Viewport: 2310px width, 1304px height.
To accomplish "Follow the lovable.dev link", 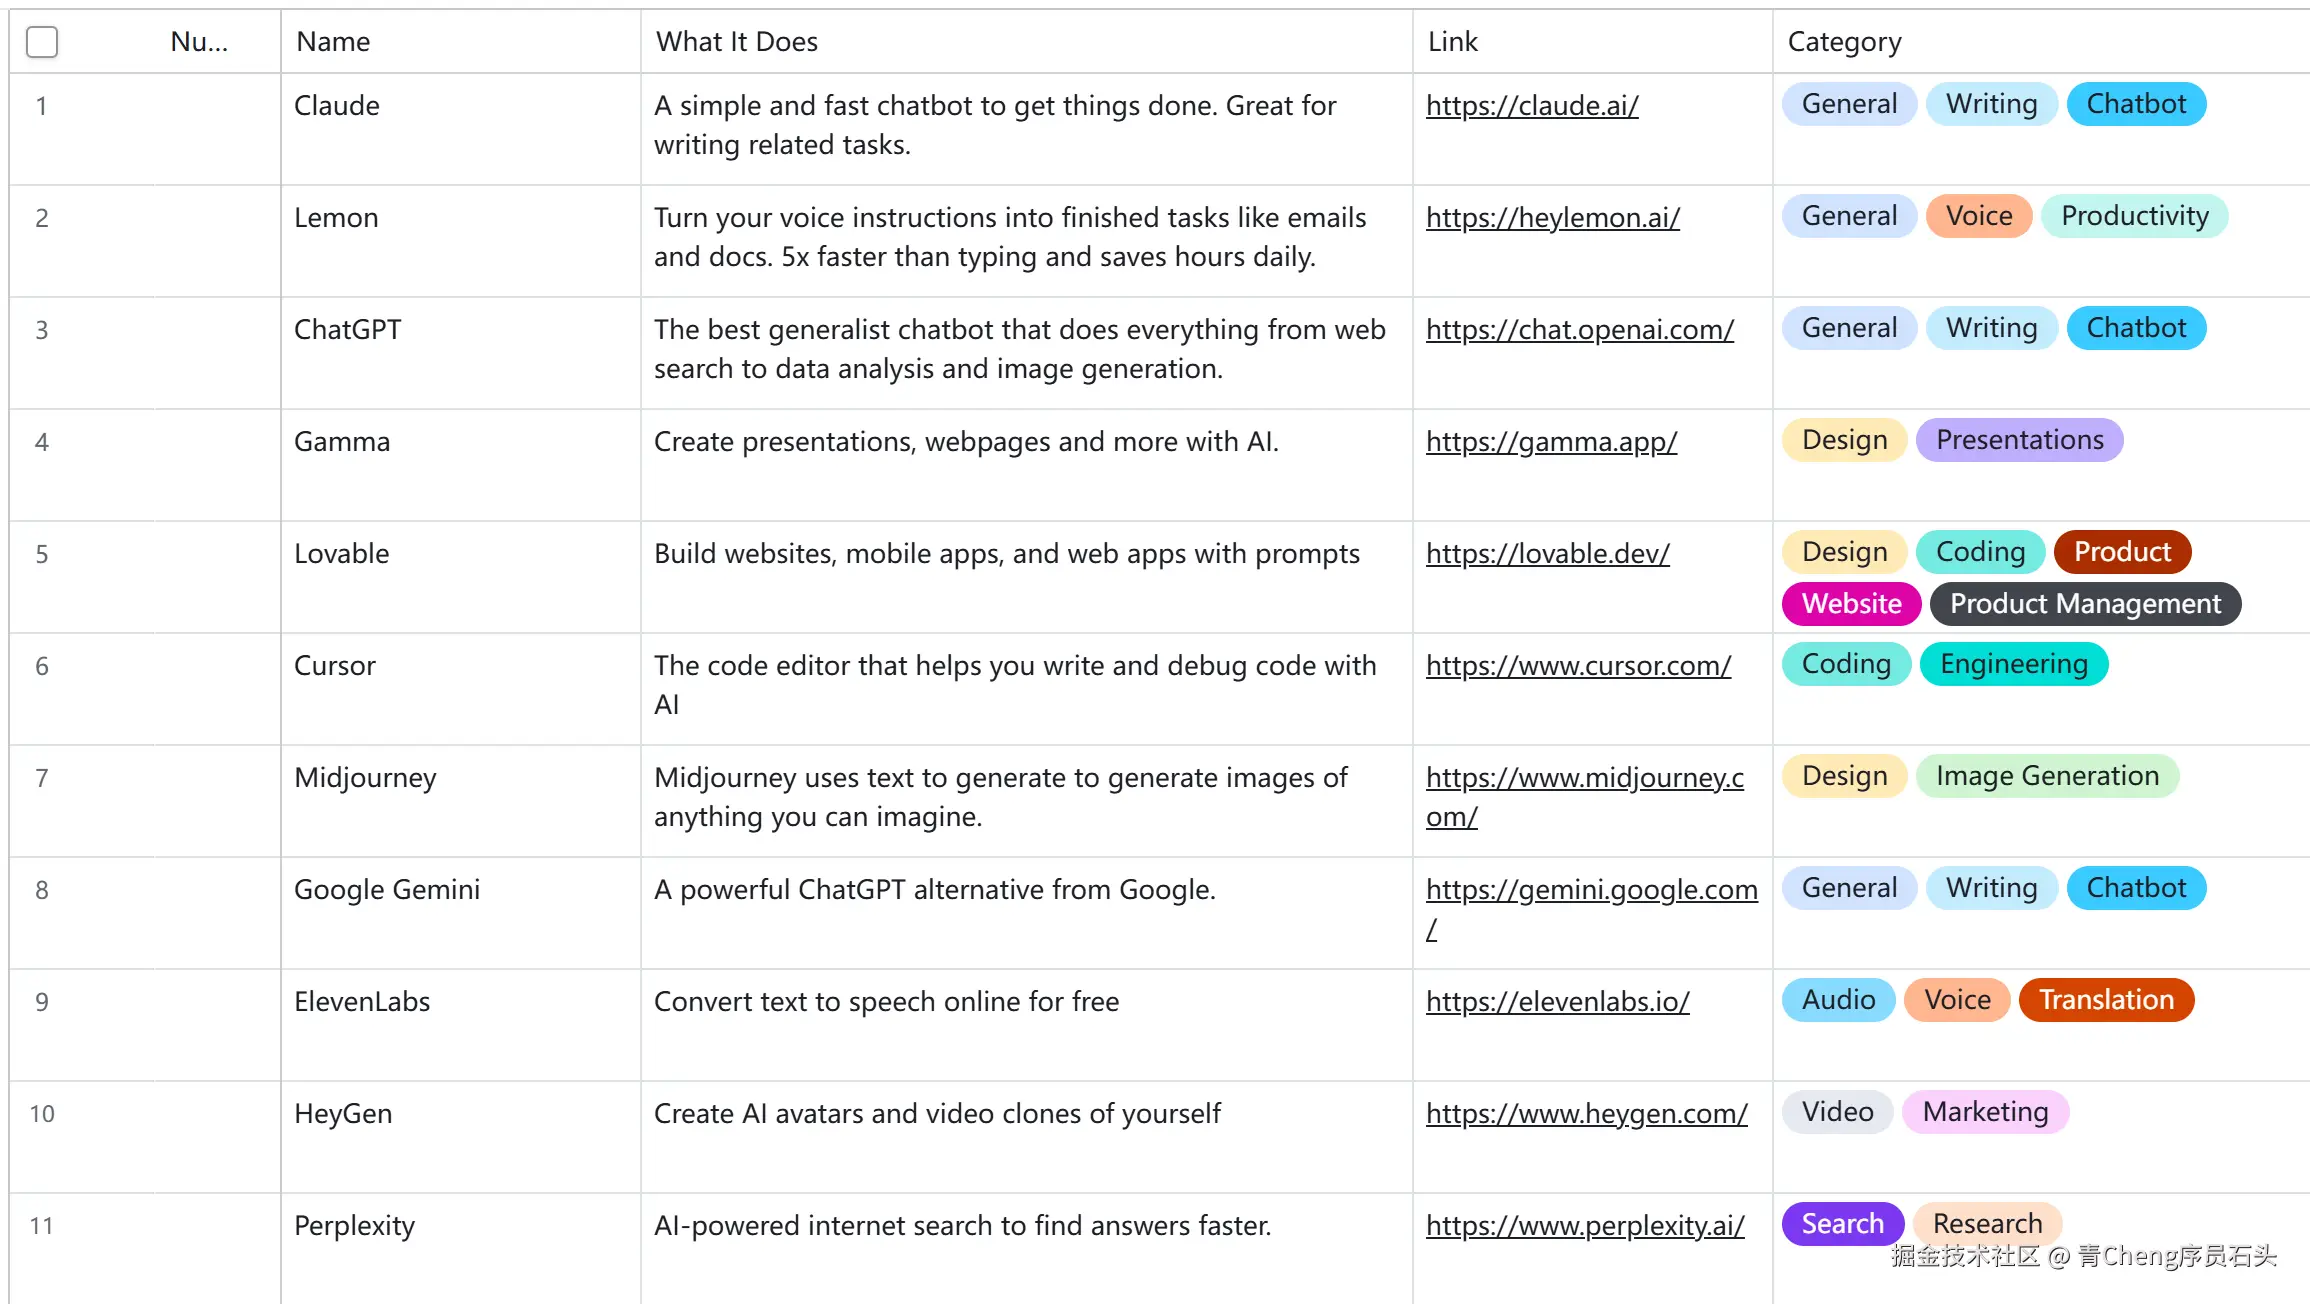I will tap(1548, 554).
